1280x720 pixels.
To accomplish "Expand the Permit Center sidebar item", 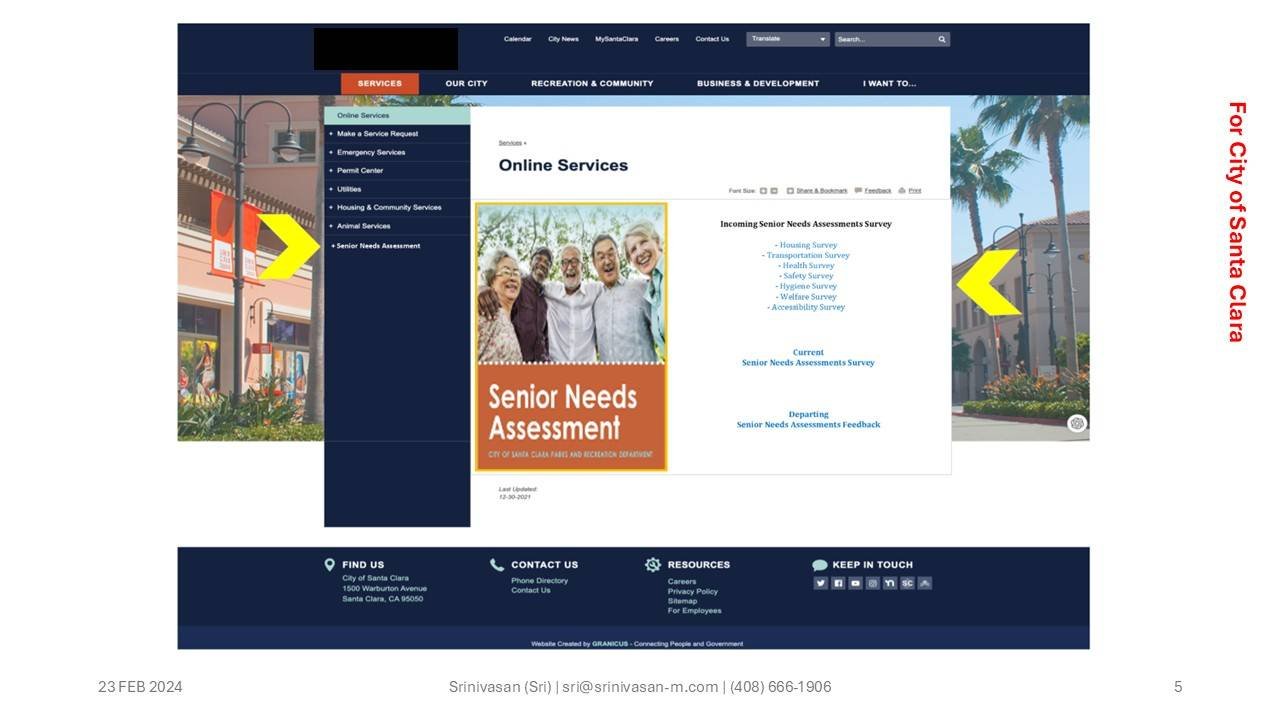I will coord(359,171).
